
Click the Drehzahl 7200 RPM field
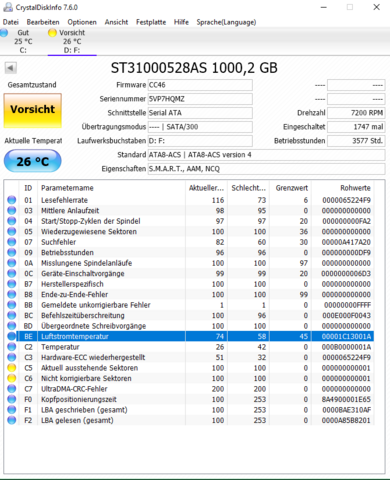[x=356, y=113]
